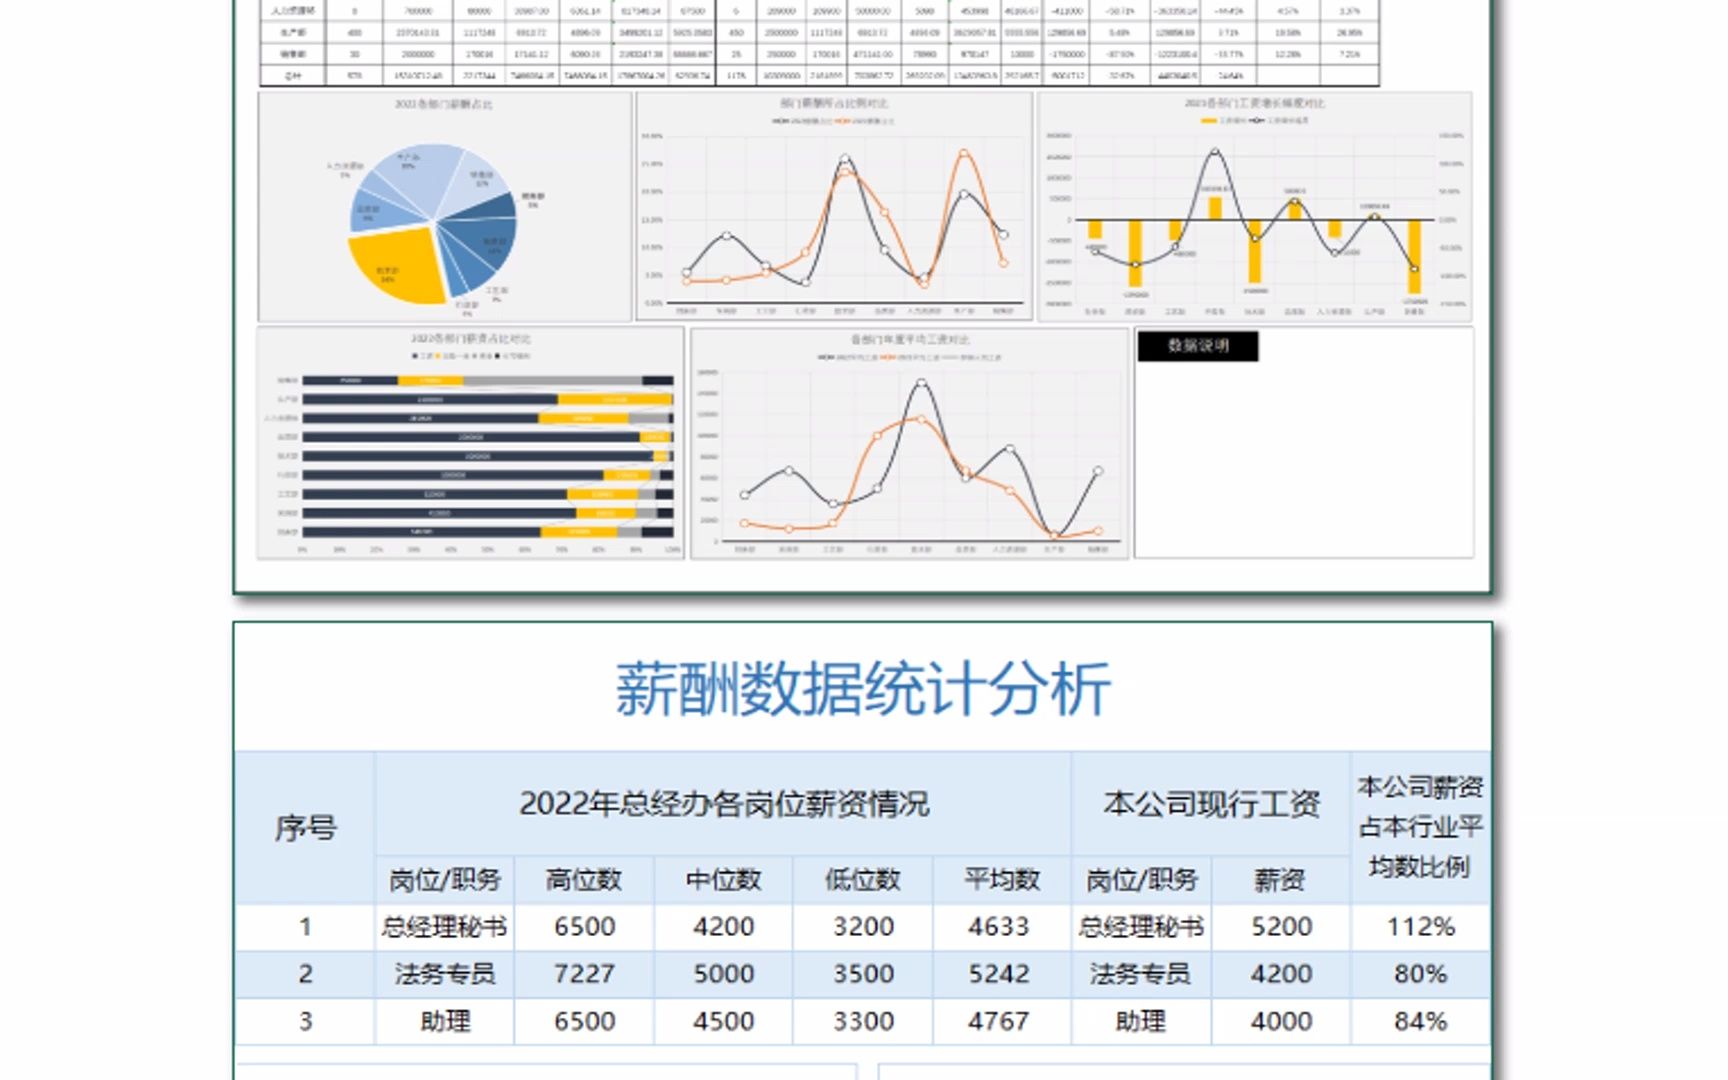The image size is (1728, 1080).
Task: Click the 3500 low value cell
Action: [x=863, y=974]
